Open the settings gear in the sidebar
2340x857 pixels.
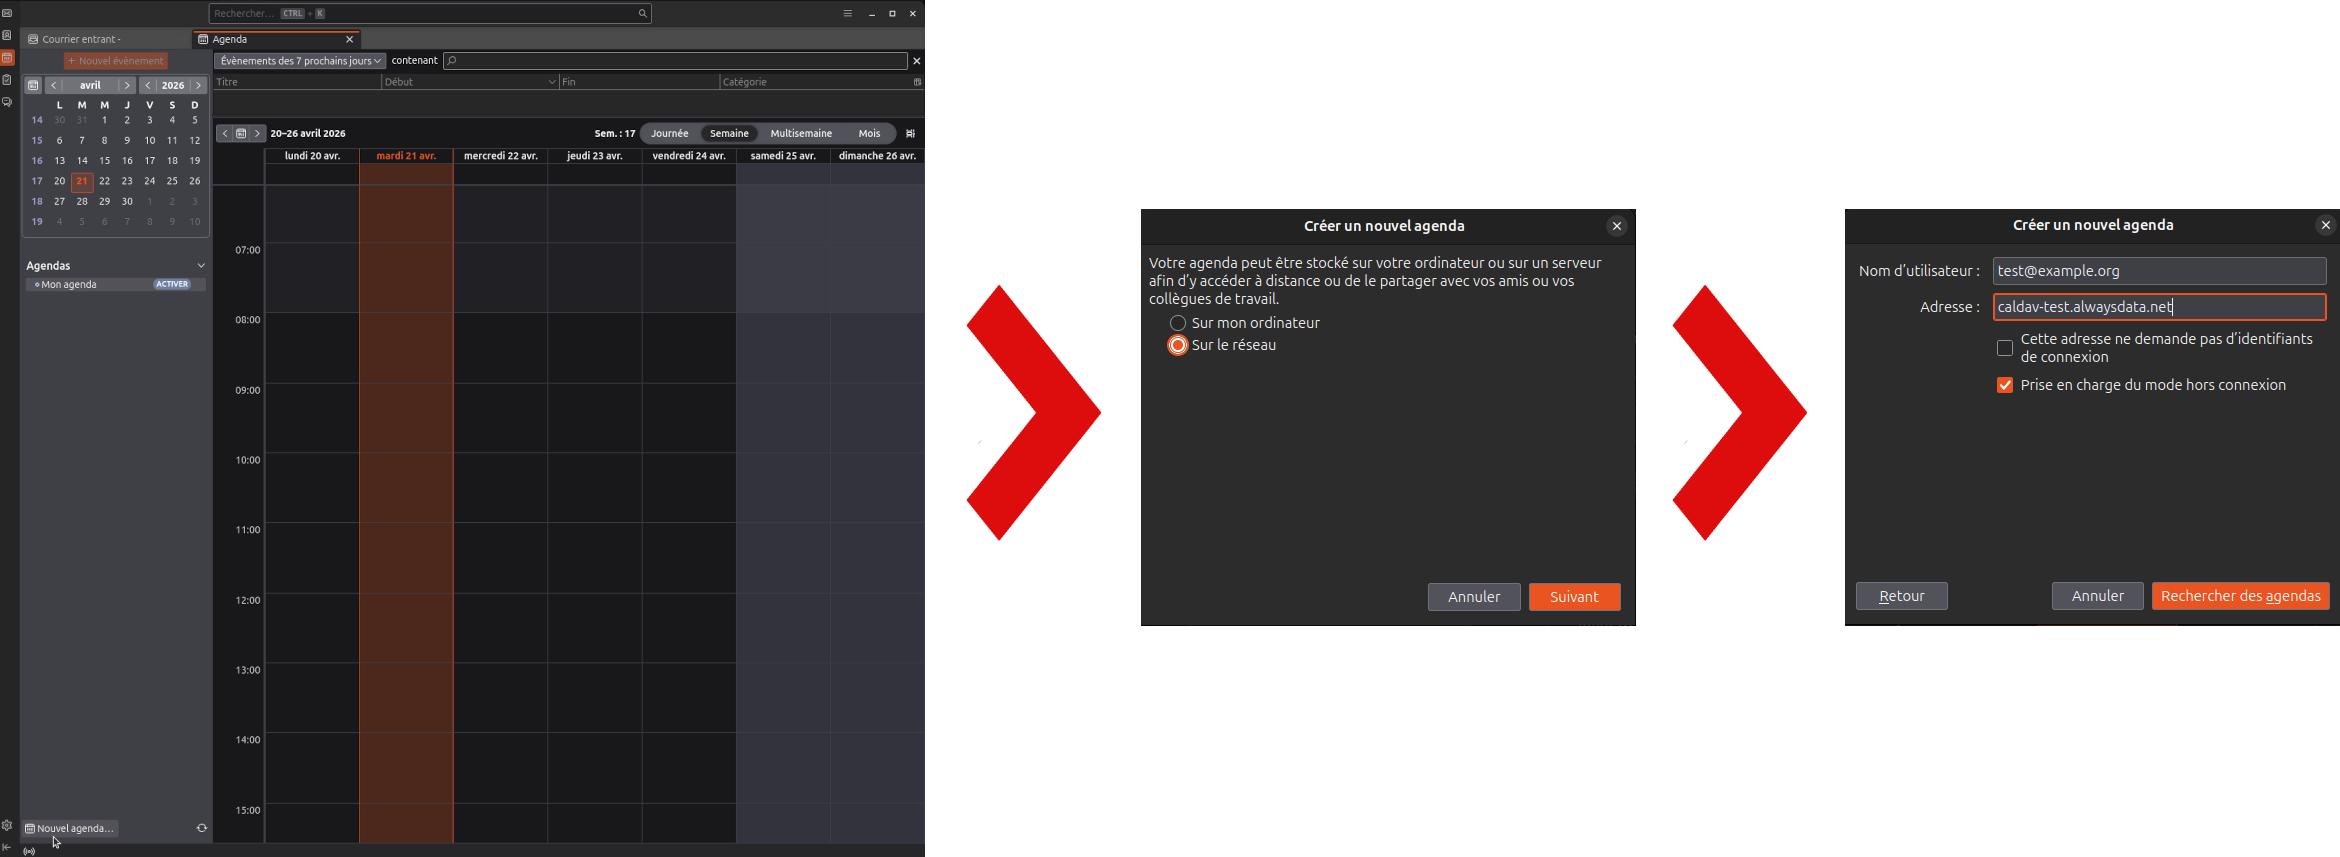coord(7,826)
